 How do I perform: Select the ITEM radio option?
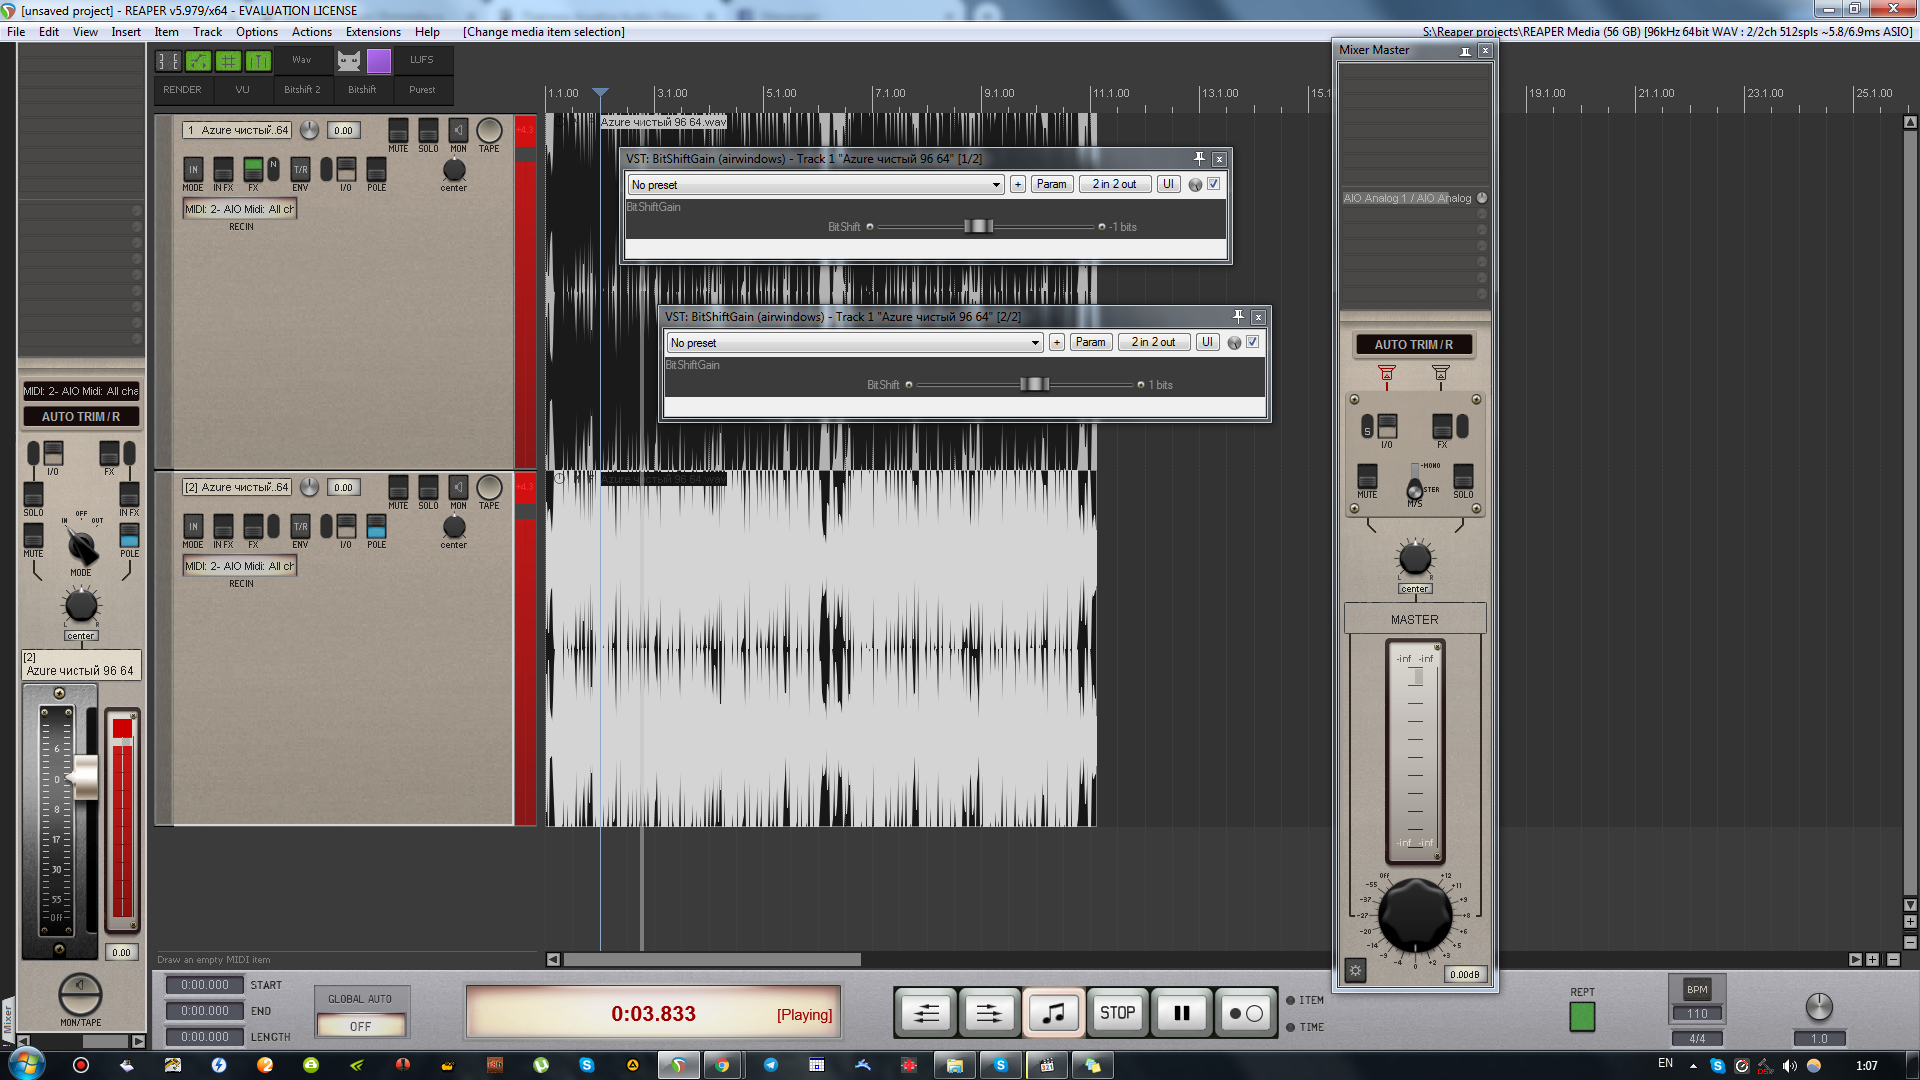1290,1001
